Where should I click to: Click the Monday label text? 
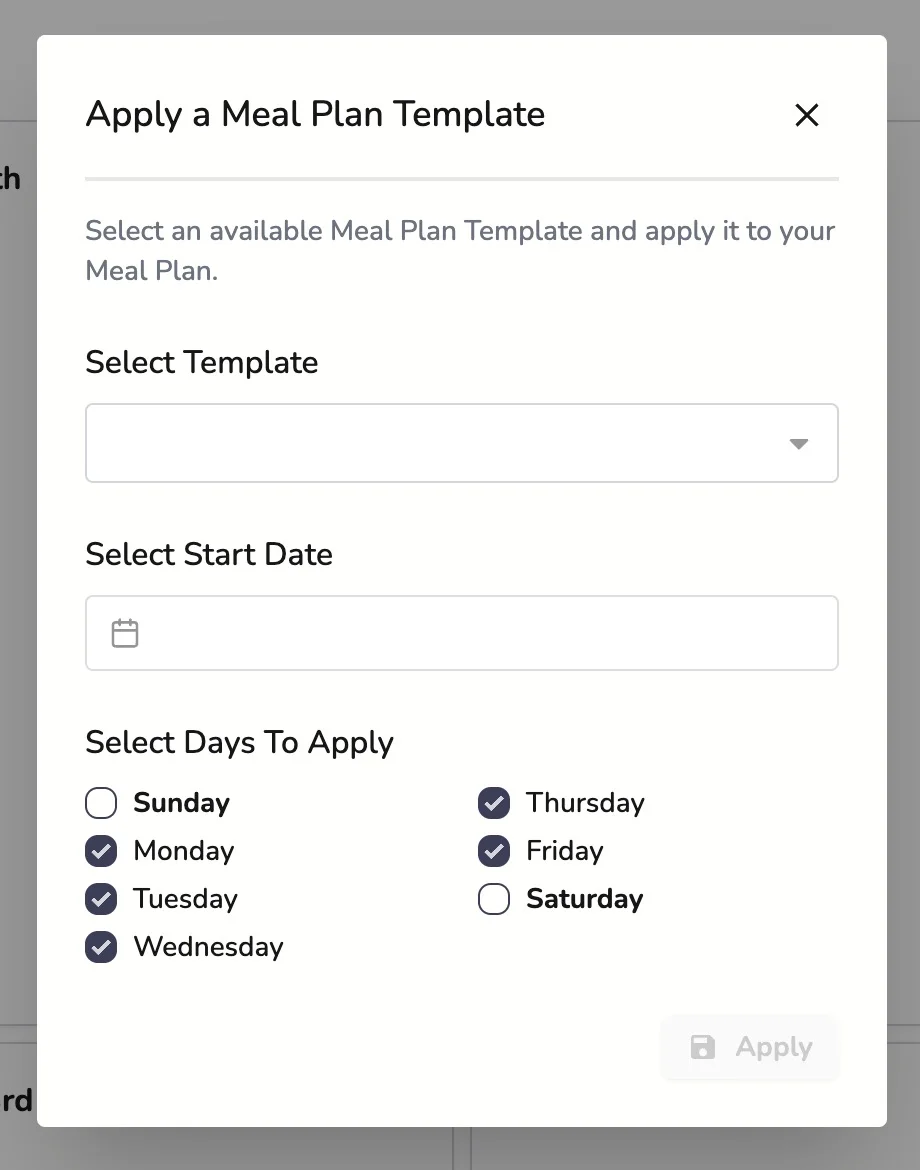coord(183,851)
